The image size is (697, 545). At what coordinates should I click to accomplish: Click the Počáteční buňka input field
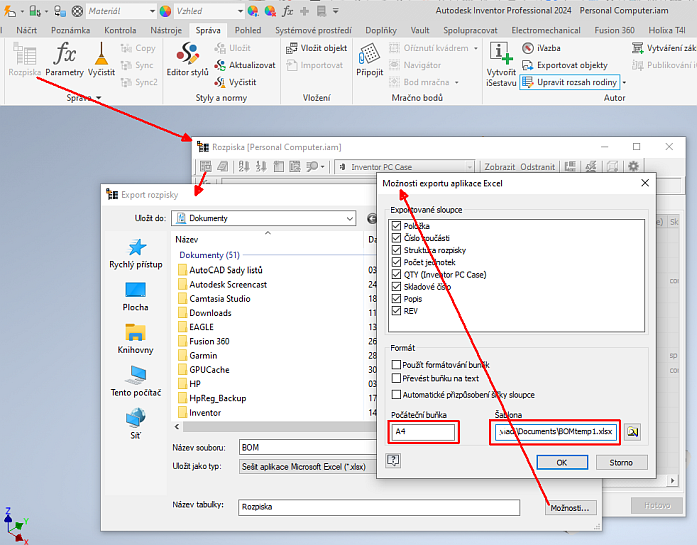424,433
